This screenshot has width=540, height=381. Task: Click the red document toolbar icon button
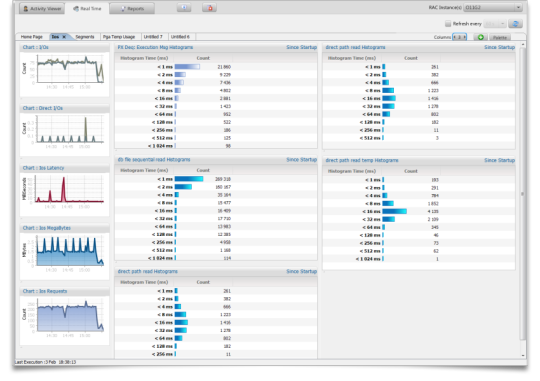[x=210, y=8]
